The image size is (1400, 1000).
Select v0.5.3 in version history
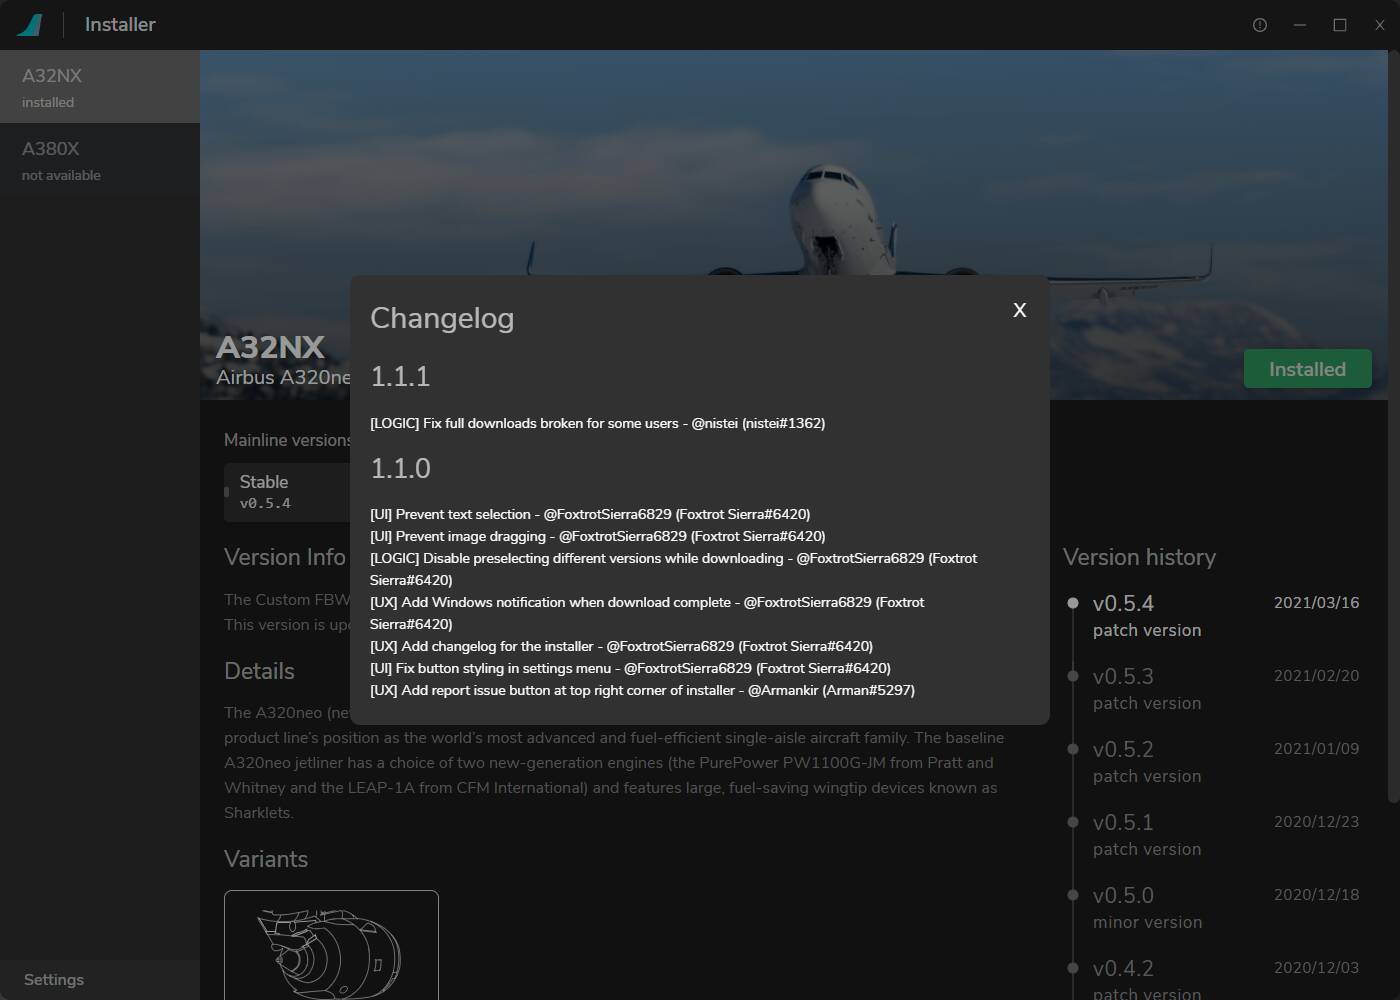(1213, 689)
